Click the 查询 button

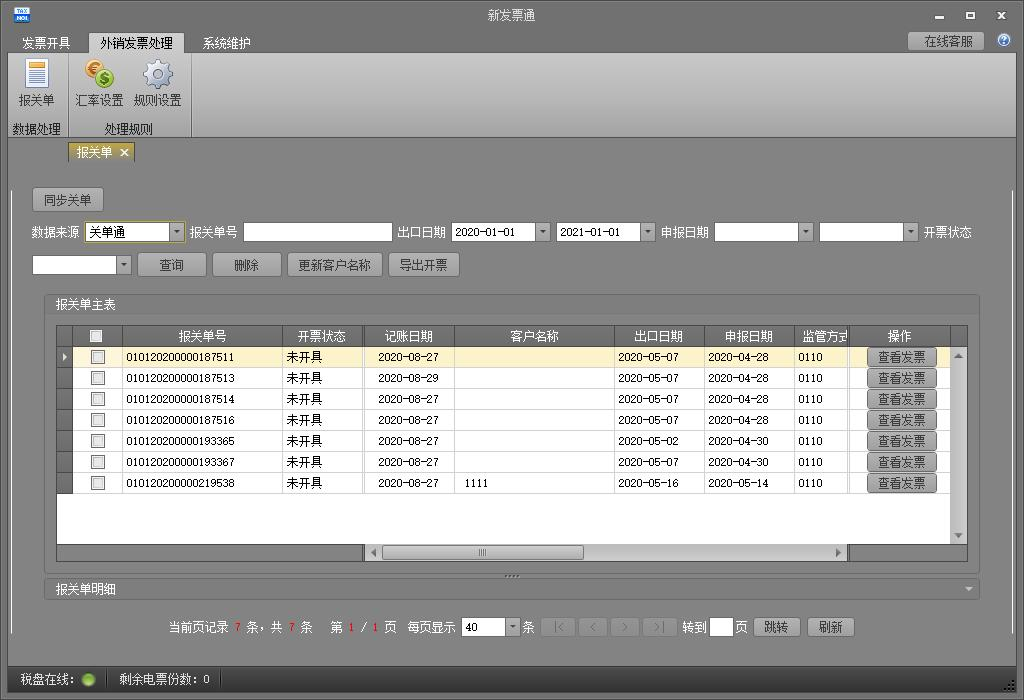tap(172, 264)
